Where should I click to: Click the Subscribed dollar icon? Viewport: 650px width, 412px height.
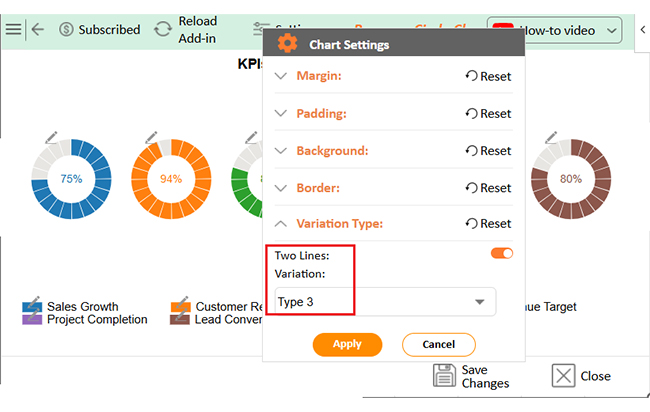(67, 29)
